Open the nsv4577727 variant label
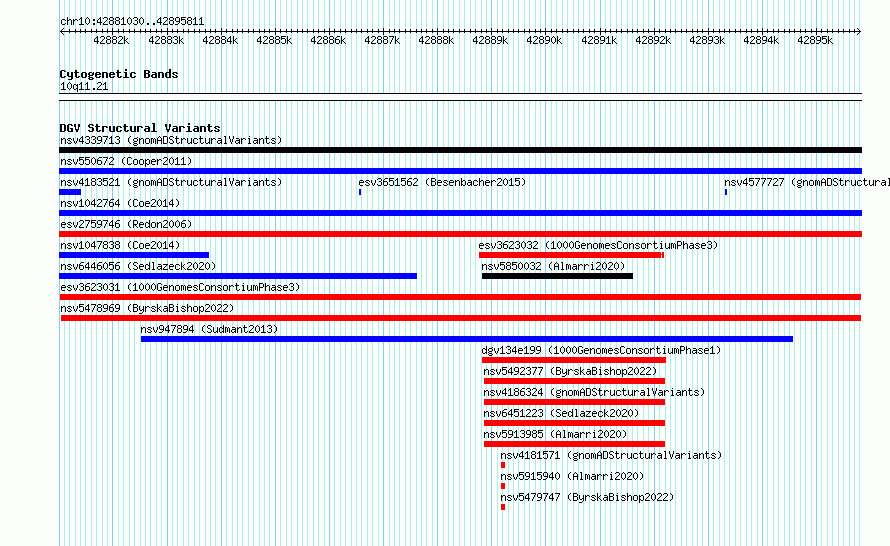 (x=807, y=182)
